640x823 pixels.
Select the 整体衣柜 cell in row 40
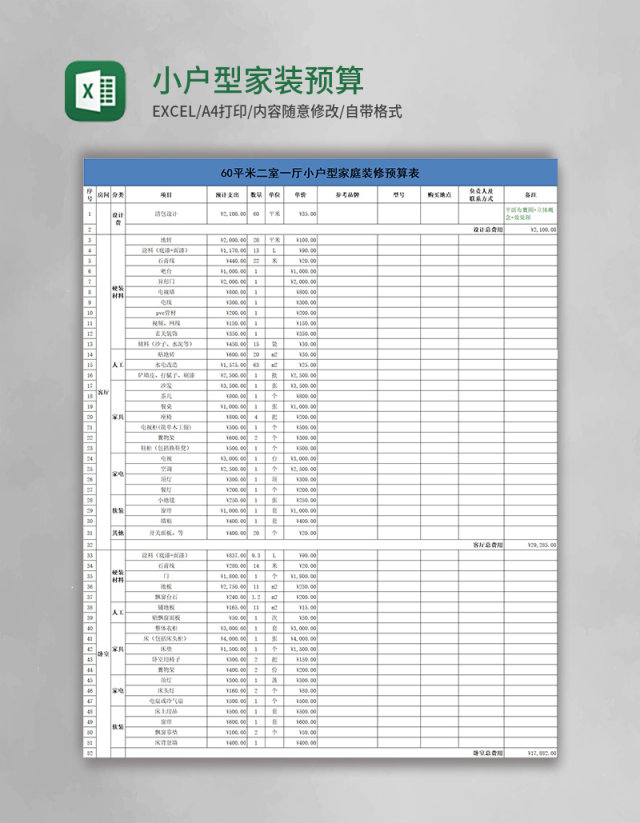click(166, 628)
